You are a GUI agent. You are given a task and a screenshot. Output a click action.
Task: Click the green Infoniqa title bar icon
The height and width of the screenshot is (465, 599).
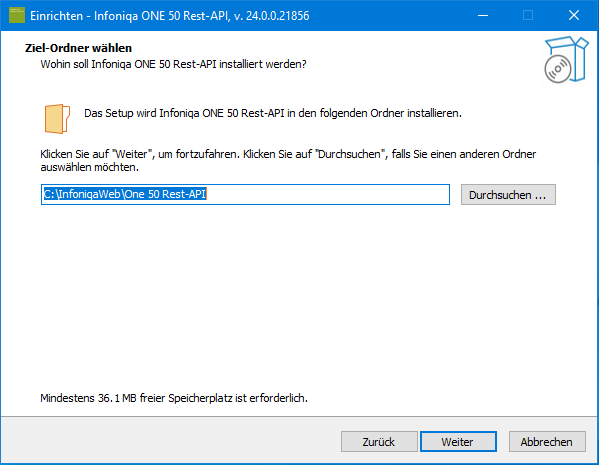17,15
